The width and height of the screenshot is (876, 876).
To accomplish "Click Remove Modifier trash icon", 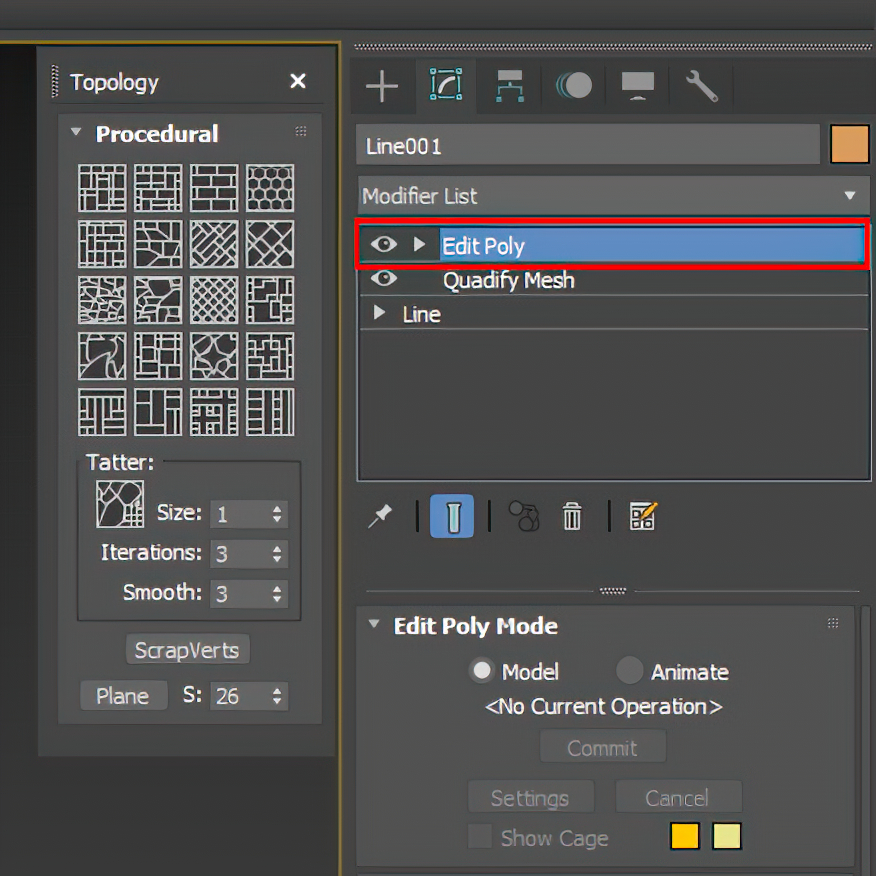I will pyautogui.click(x=572, y=516).
